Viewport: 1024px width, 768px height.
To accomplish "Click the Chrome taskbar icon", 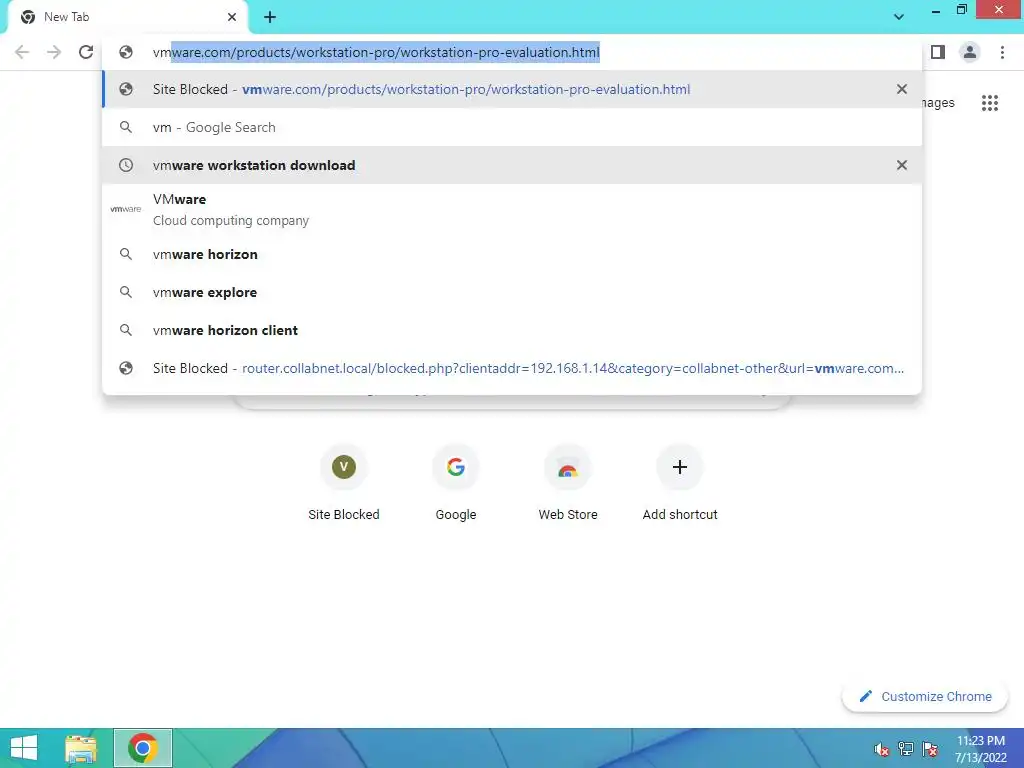I will pyautogui.click(x=143, y=748).
